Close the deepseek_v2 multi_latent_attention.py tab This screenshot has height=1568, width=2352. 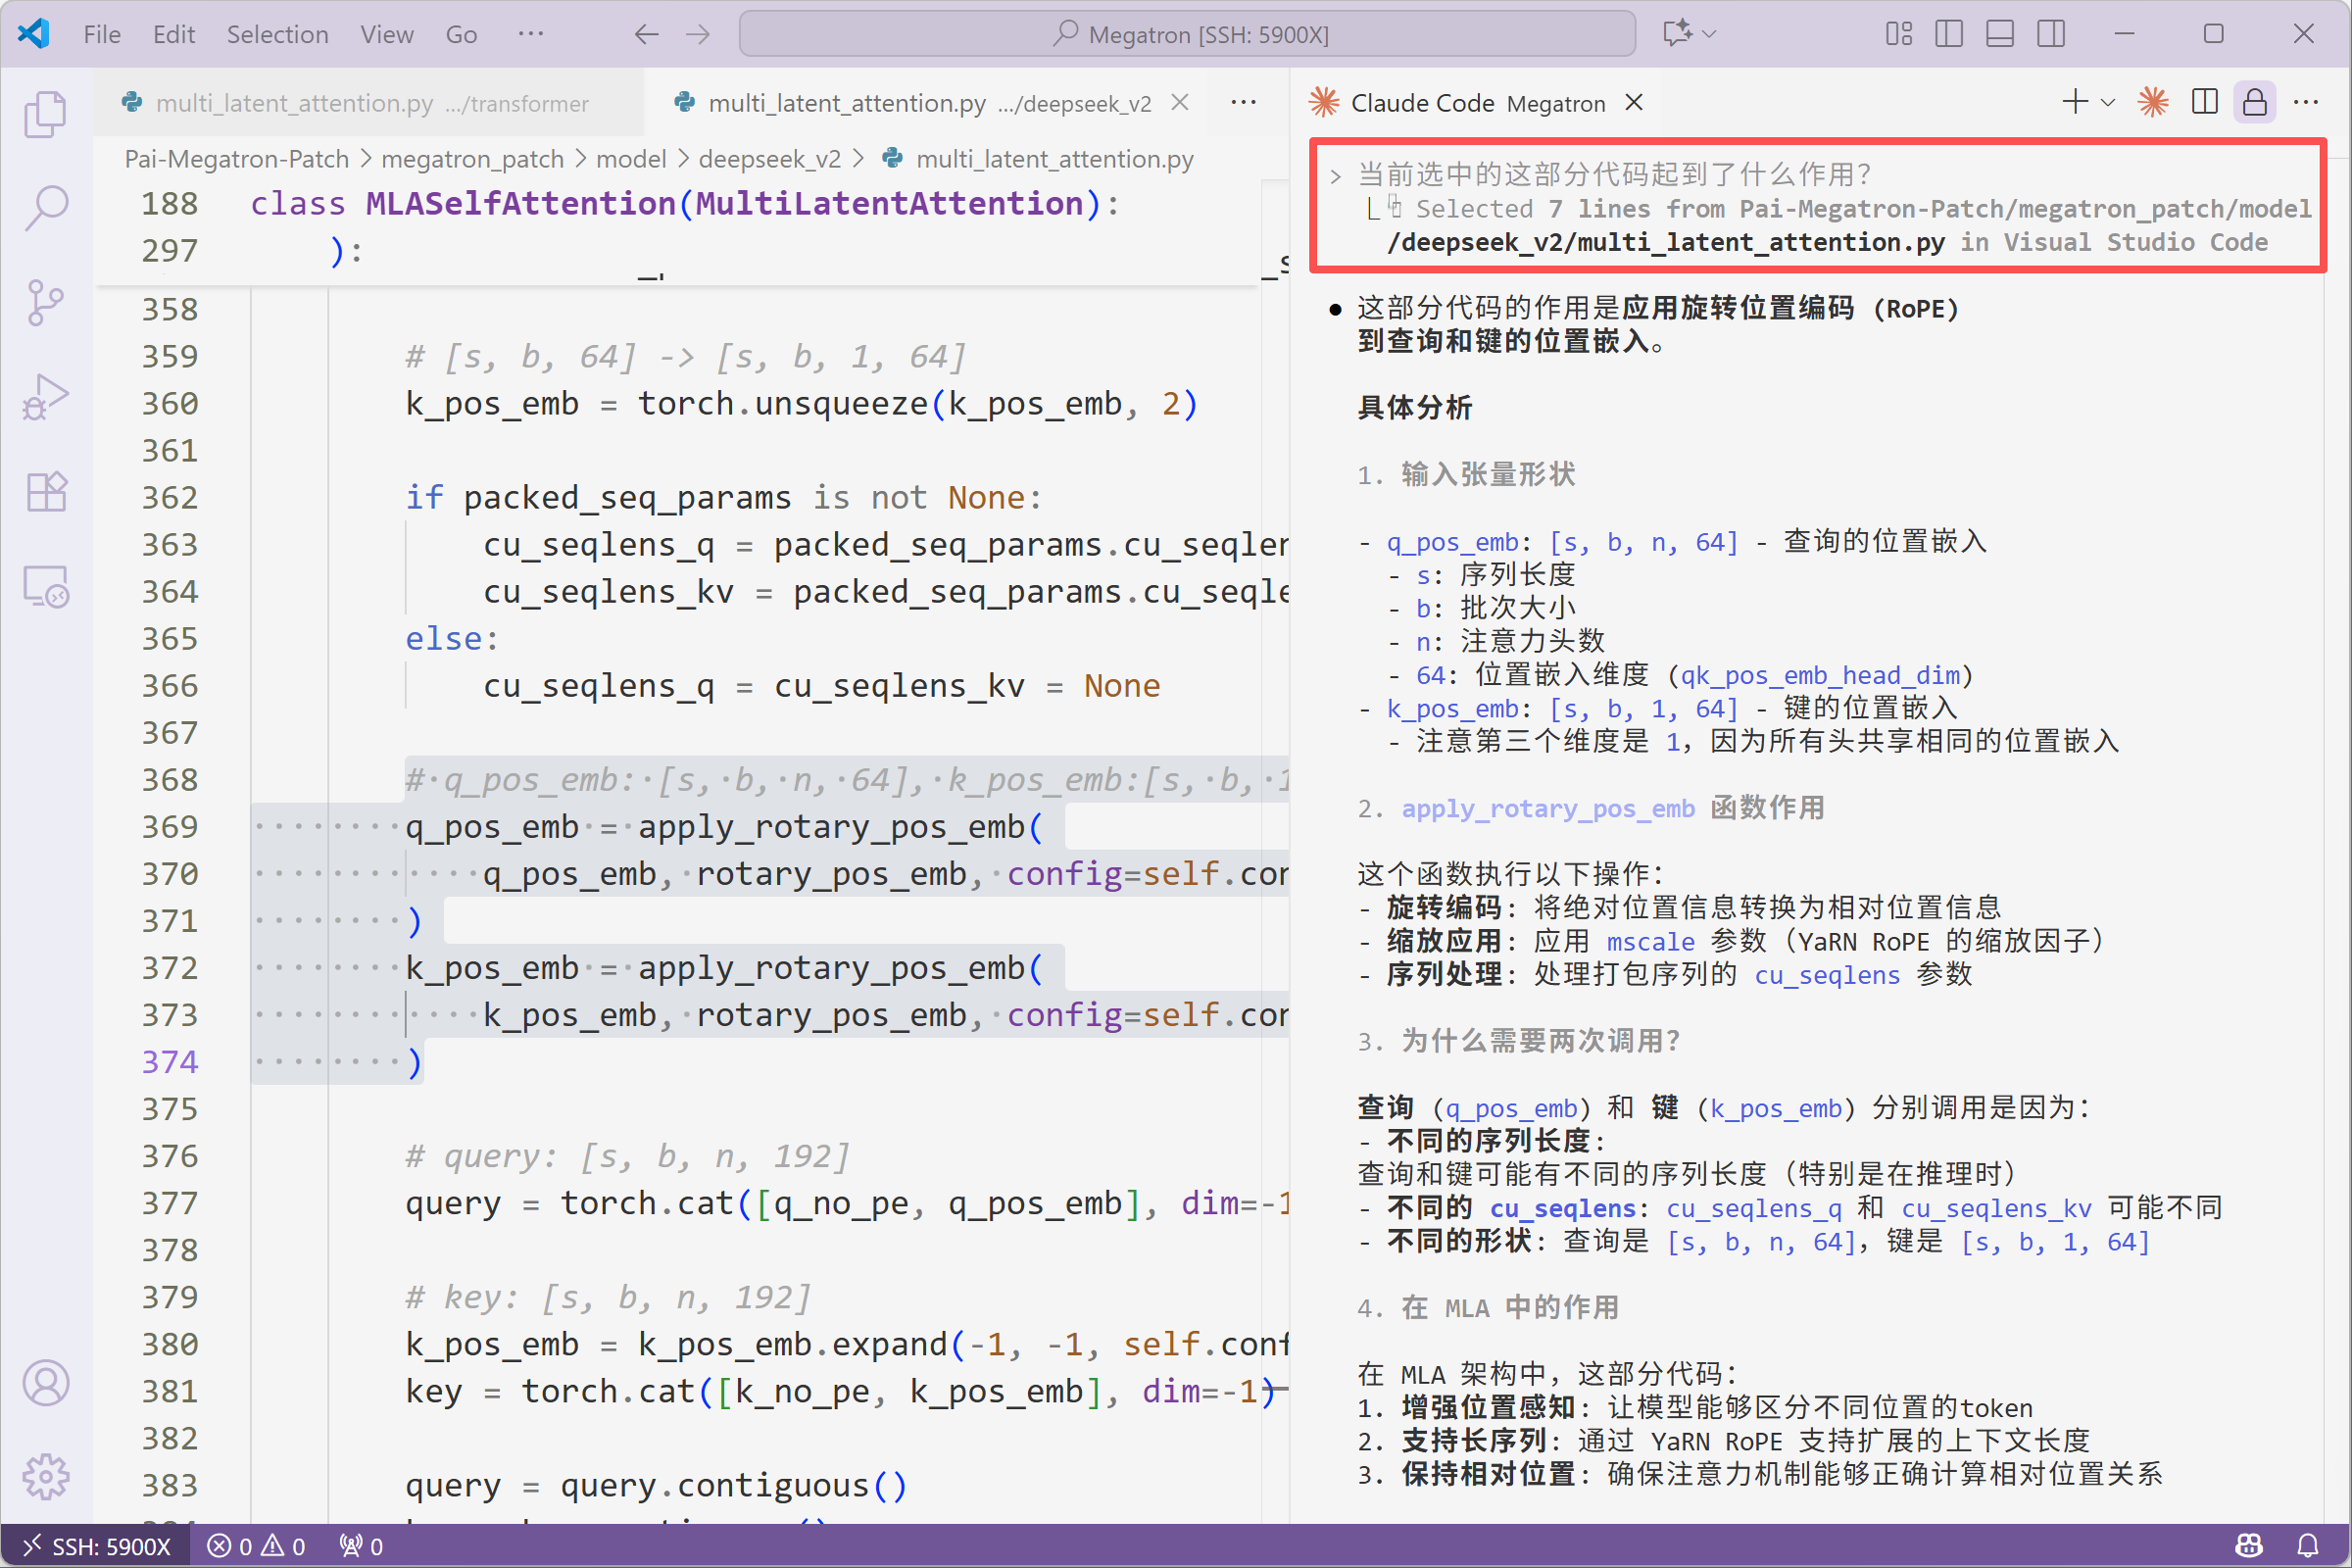pyautogui.click(x=1180, y=102)
